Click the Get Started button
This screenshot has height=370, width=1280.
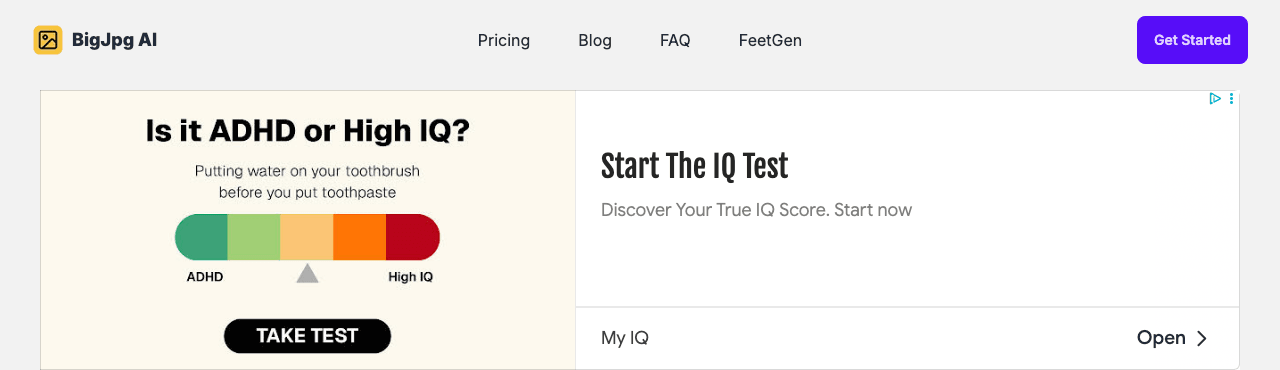tap(1192, 40)
